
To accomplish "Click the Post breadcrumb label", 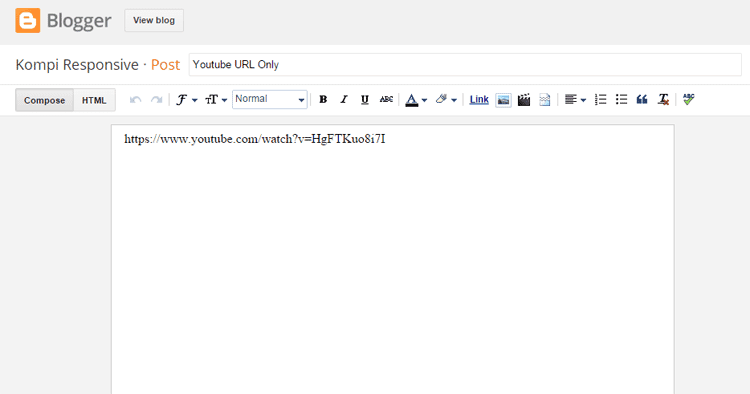I will (165, 65).
